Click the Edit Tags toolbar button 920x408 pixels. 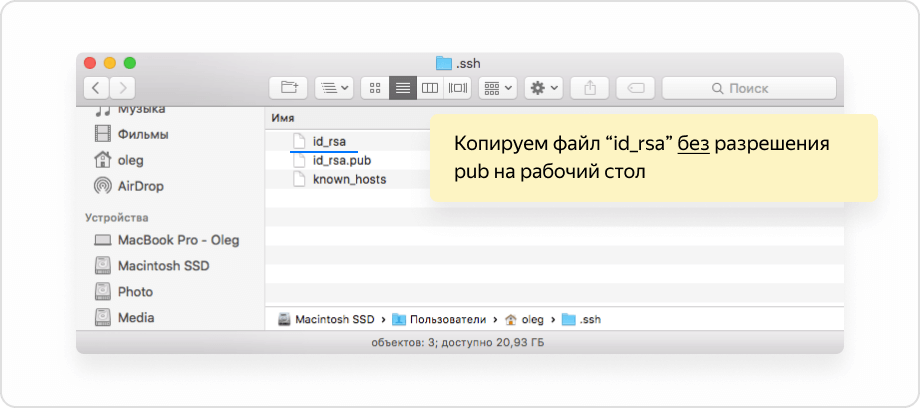tap(635, 88)
